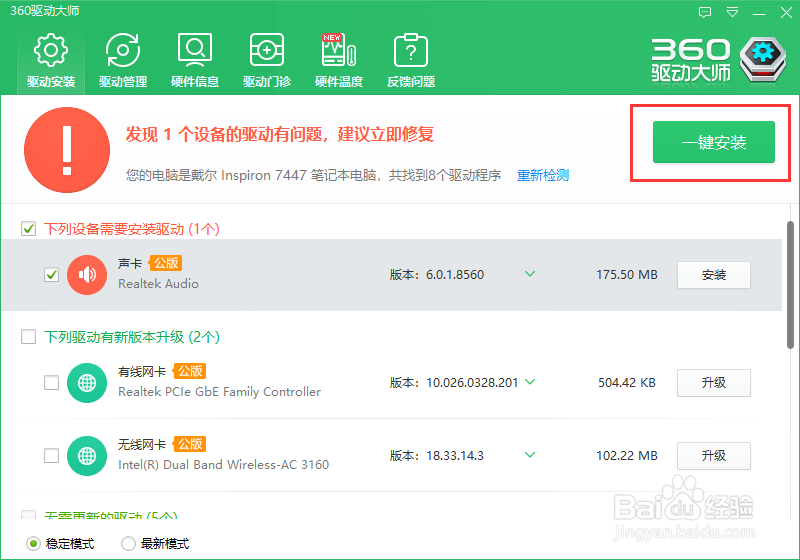Expand version dropdown for 10.026.0328.201
This screenshot has height=560, width=800.
pos(530,381)
